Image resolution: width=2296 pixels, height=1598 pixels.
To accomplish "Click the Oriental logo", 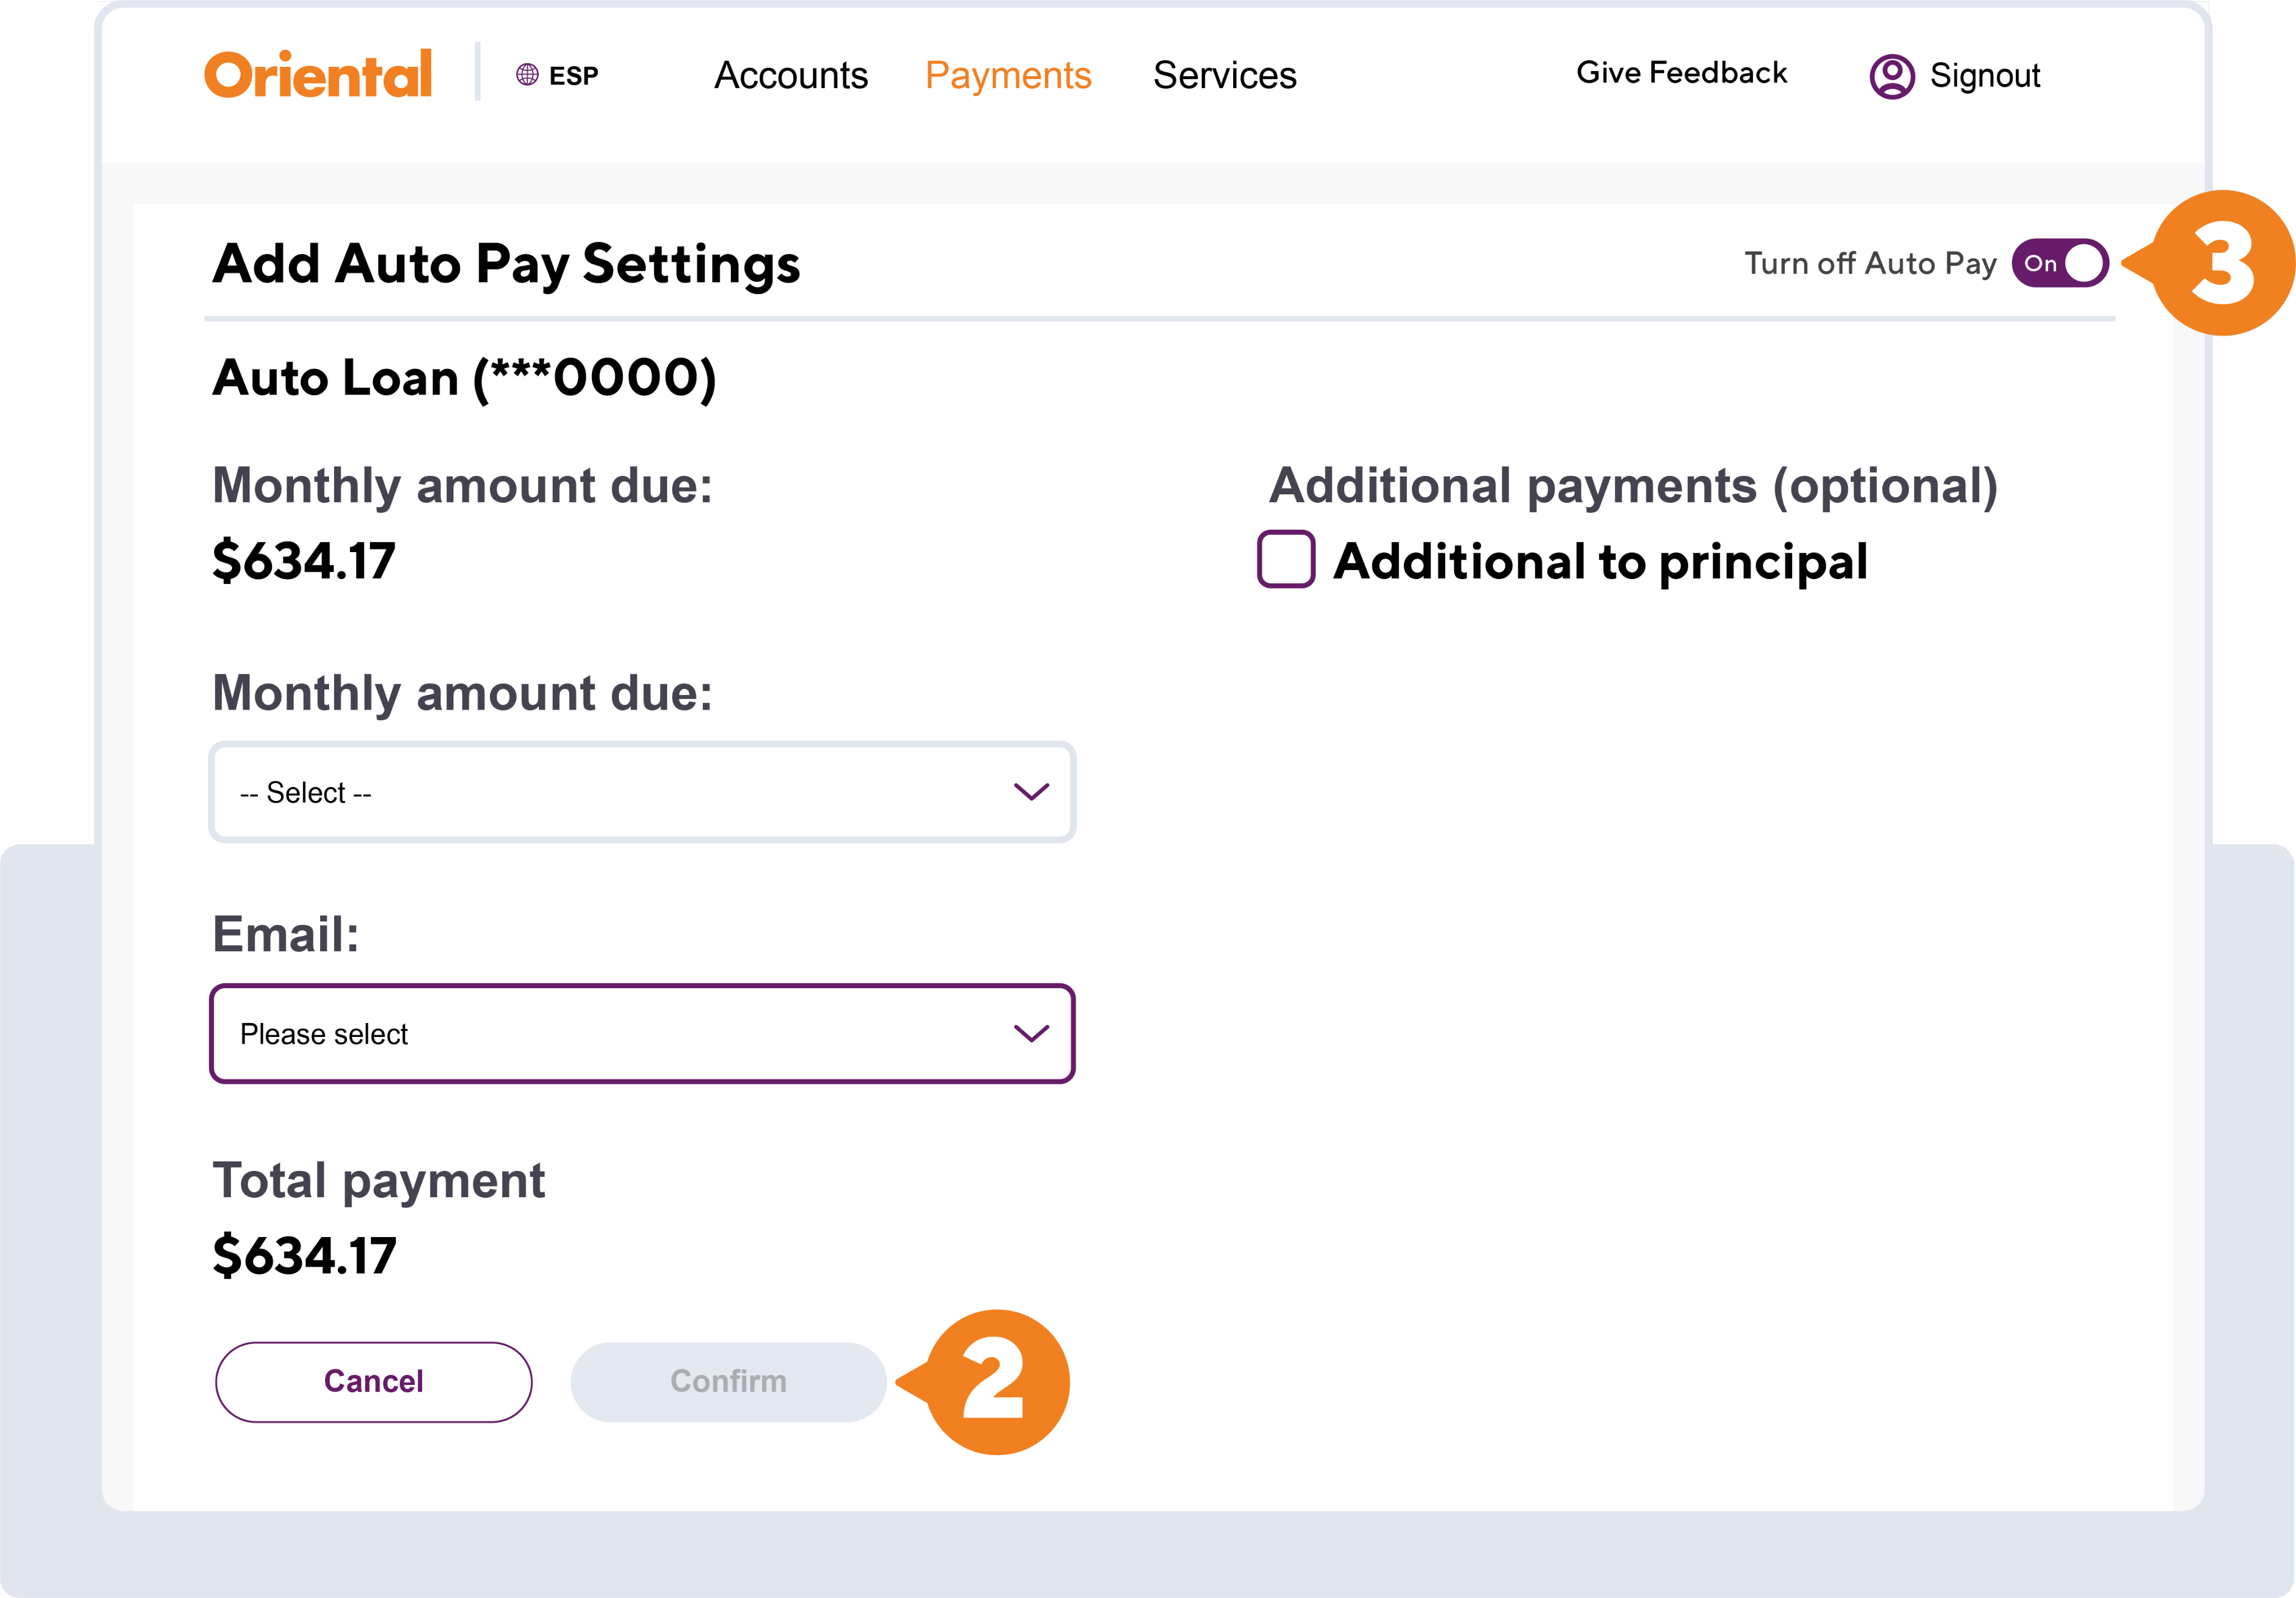I will coord(318,74).
